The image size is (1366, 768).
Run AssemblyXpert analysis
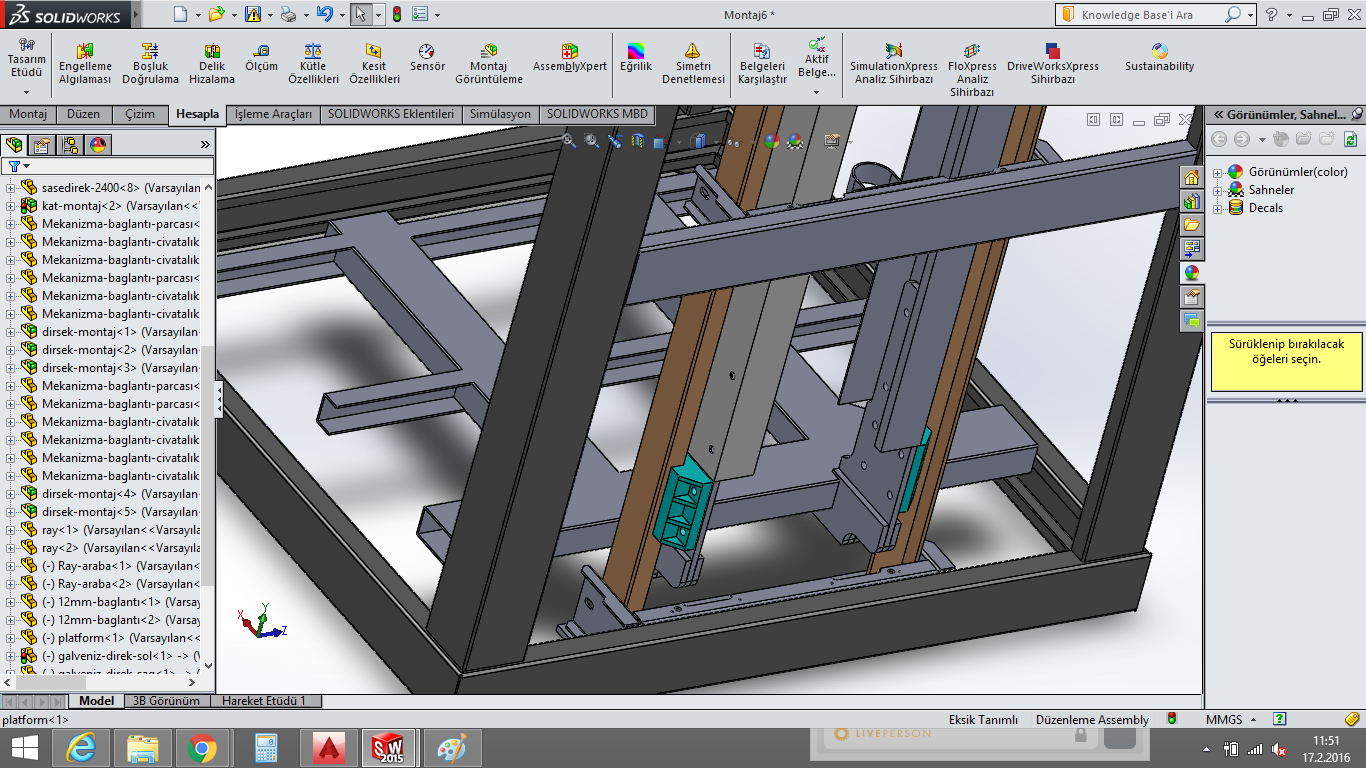(x=569, y=58)
